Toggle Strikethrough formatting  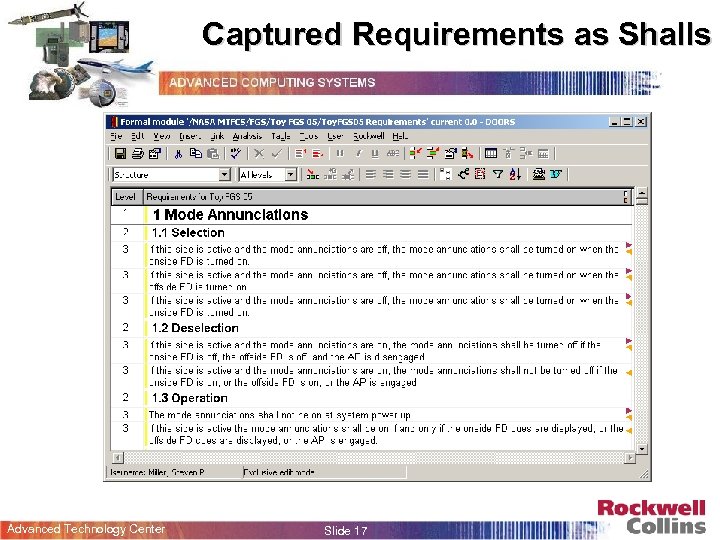tap(393, 153)
